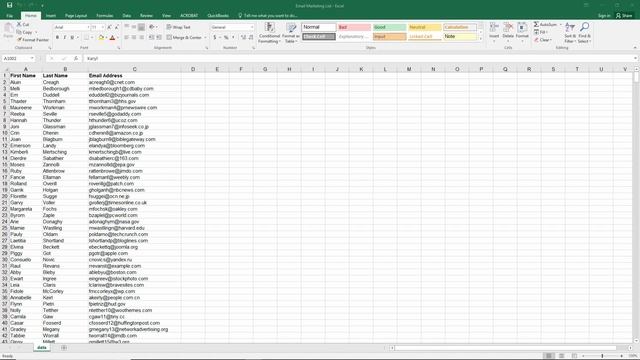The height and width of the screenshot is (360, 640).
Task: Expand the cell styles gallery
Action: [480, 39]
